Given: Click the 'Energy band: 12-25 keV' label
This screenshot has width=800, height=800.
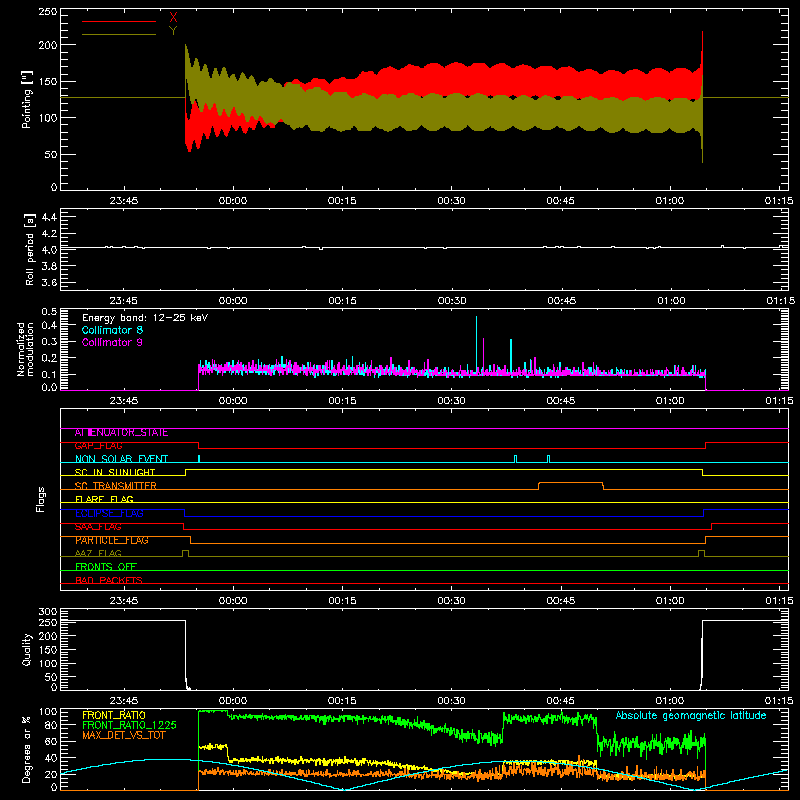Looking at the screenshot, I should click(145, 318).
